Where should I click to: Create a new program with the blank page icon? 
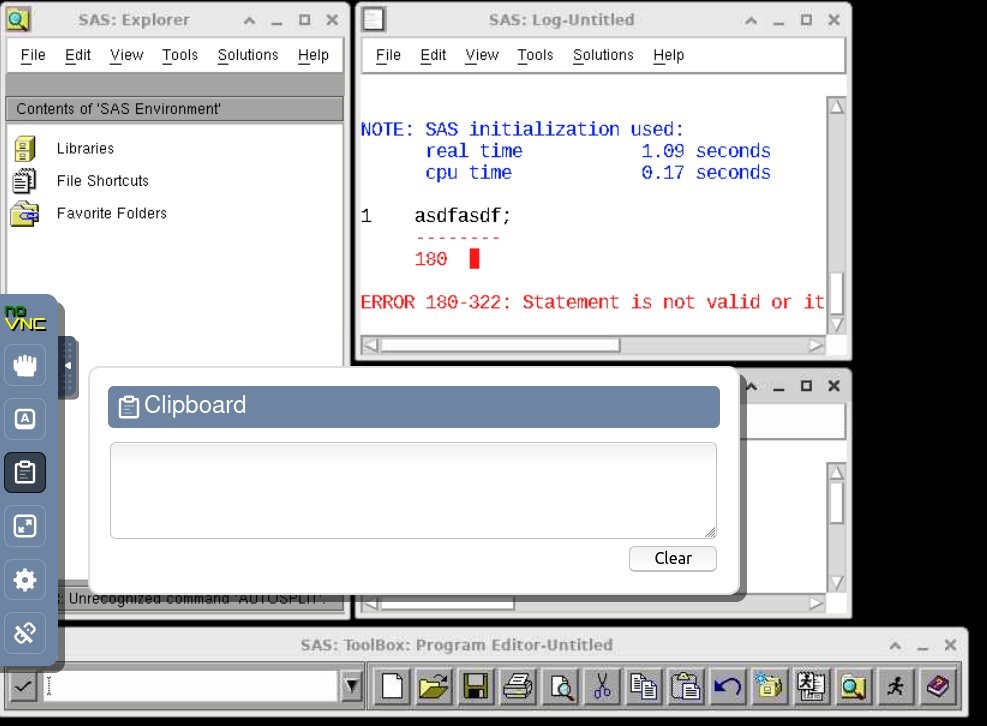click(391, 687)
